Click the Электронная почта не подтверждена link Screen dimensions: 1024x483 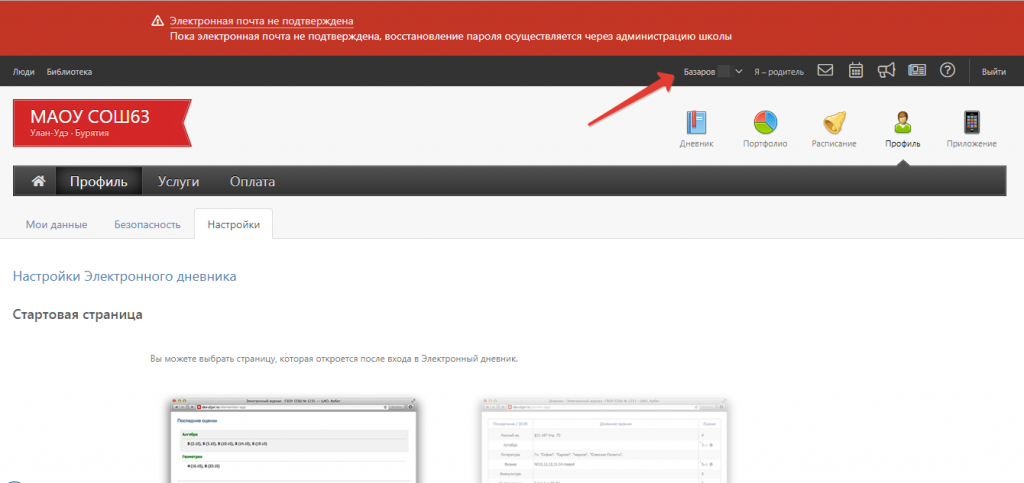(x=261, y=22)
